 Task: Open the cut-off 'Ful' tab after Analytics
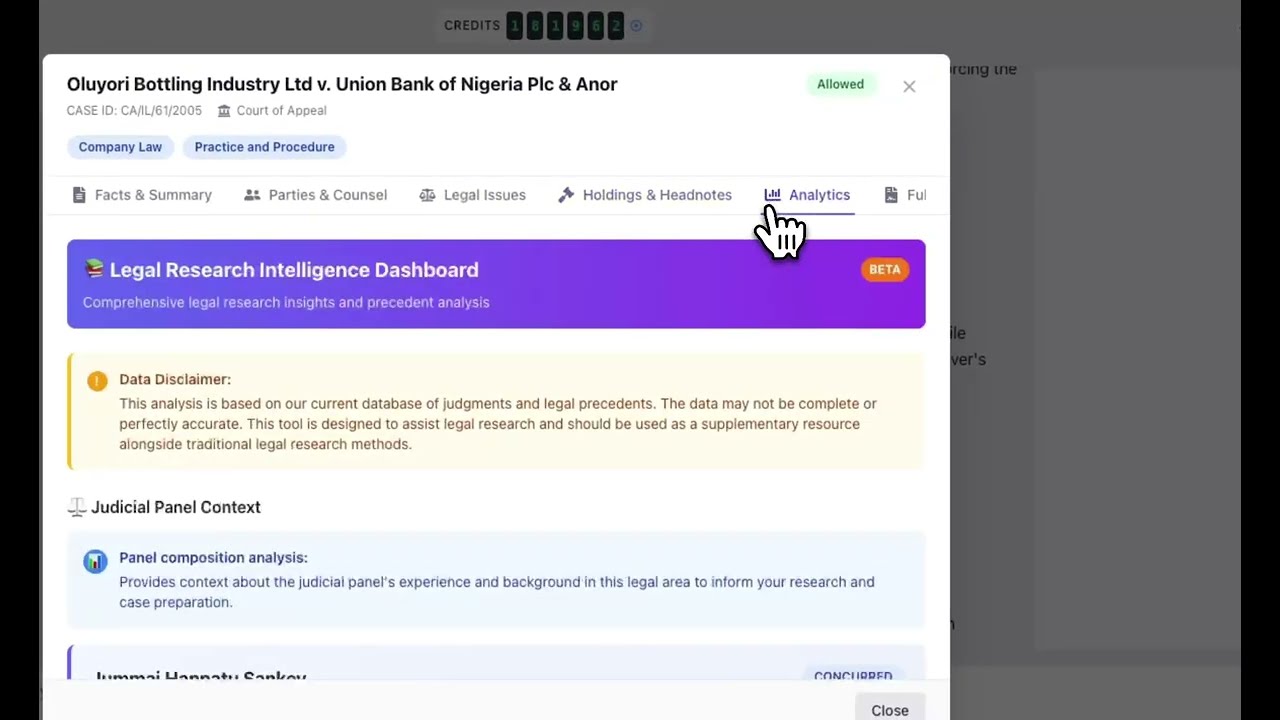905,195
